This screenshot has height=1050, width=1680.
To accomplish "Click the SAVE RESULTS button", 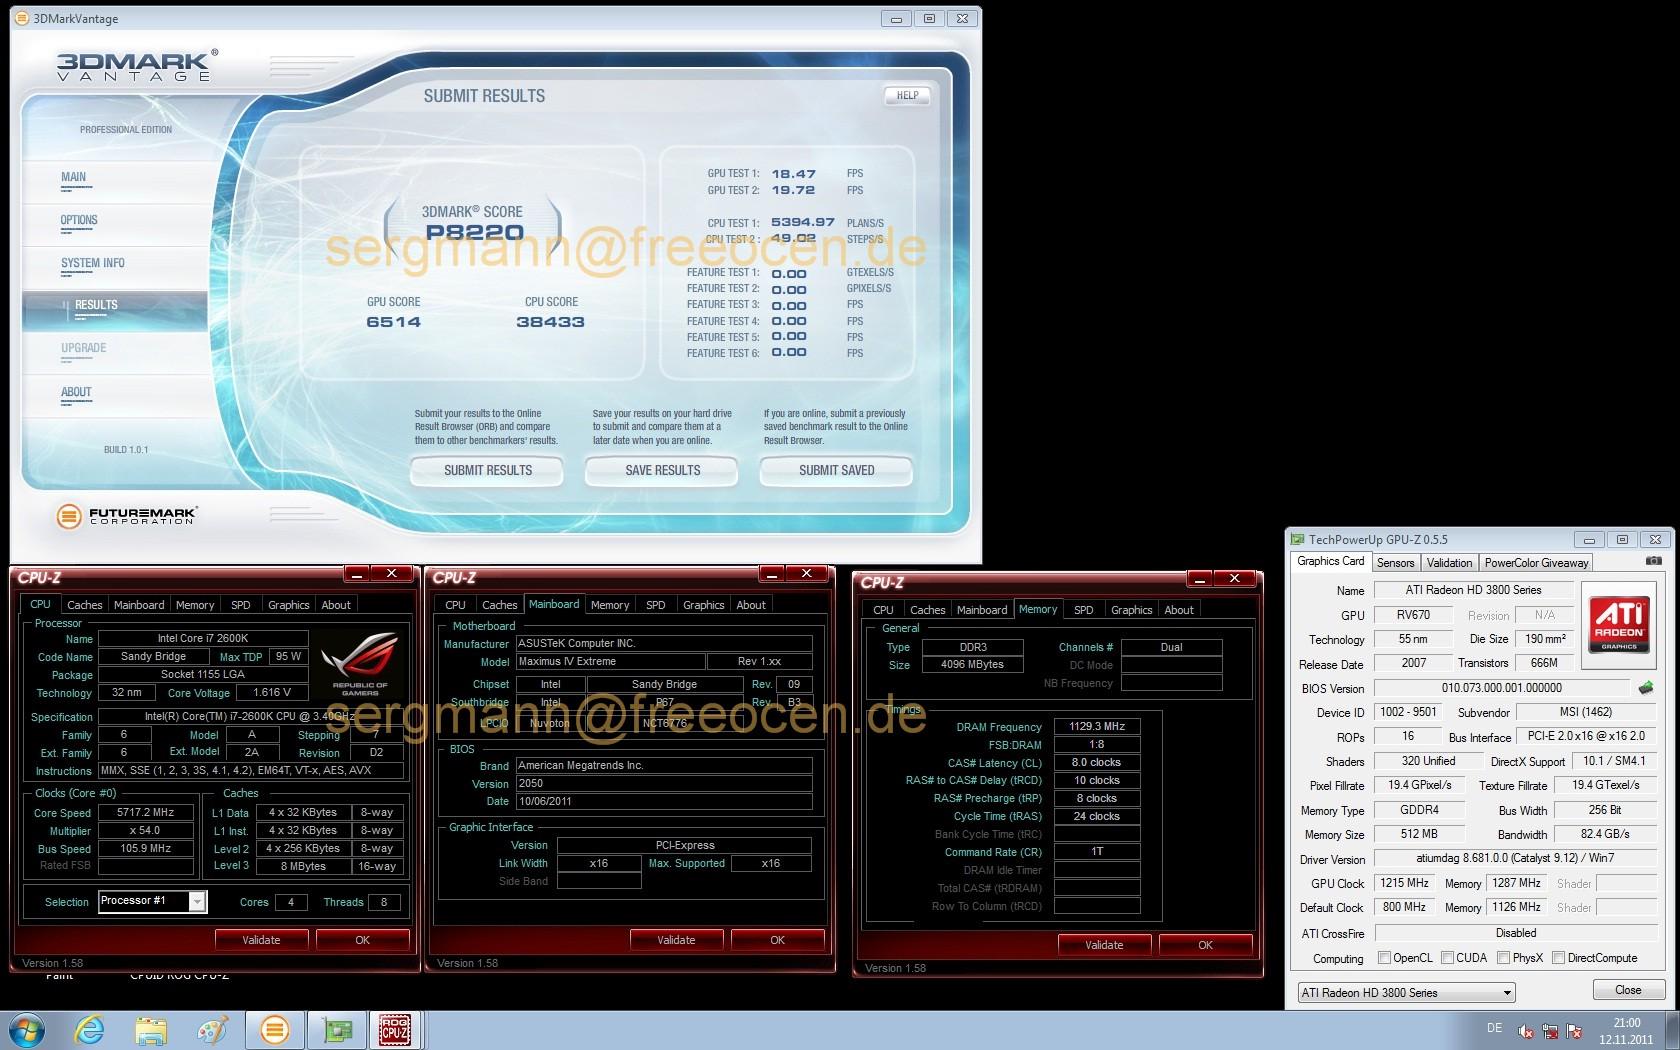I will pos(662,470).
